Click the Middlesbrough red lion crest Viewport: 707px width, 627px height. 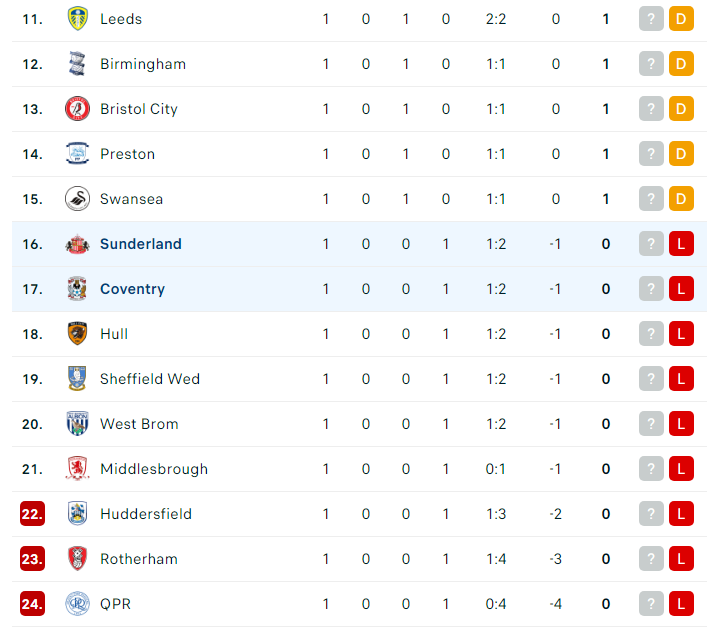click(x=77, y=469)
